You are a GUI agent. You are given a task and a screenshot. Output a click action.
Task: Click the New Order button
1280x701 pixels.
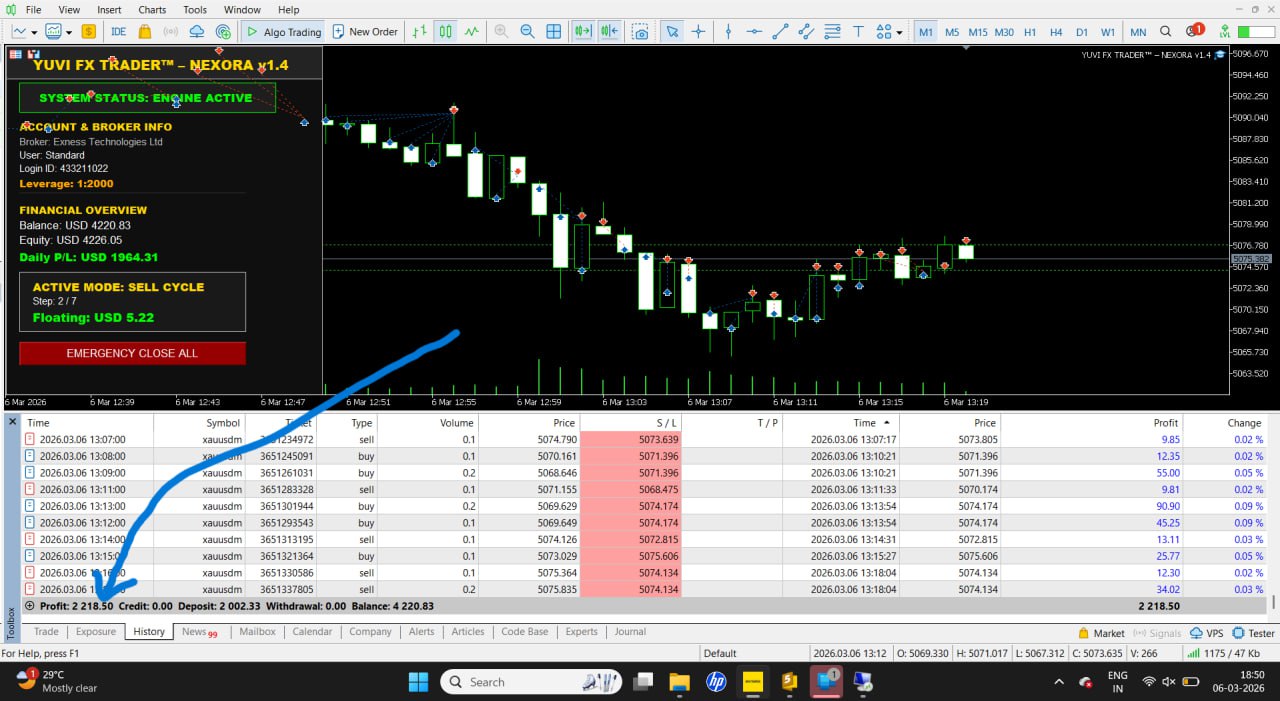365,32
